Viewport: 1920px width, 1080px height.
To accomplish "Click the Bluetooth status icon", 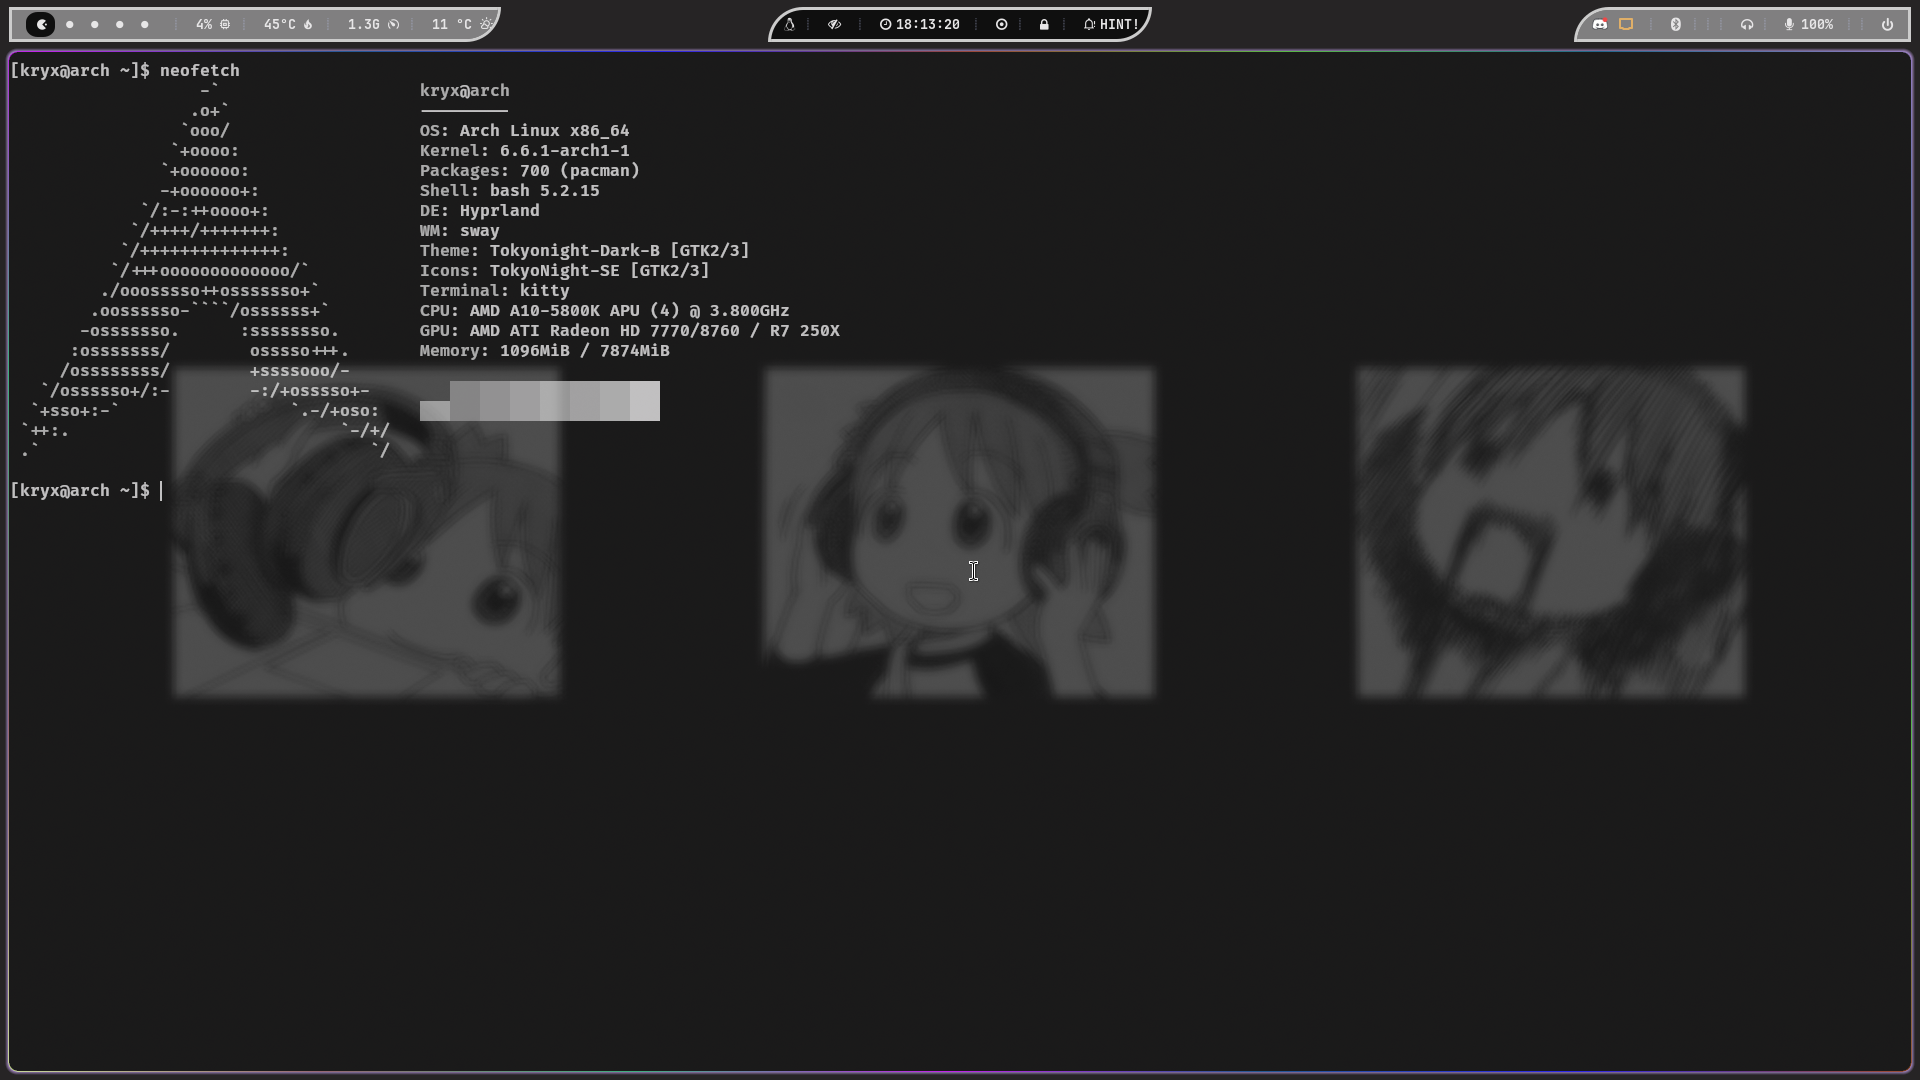I will click(x=1676, y=24).
